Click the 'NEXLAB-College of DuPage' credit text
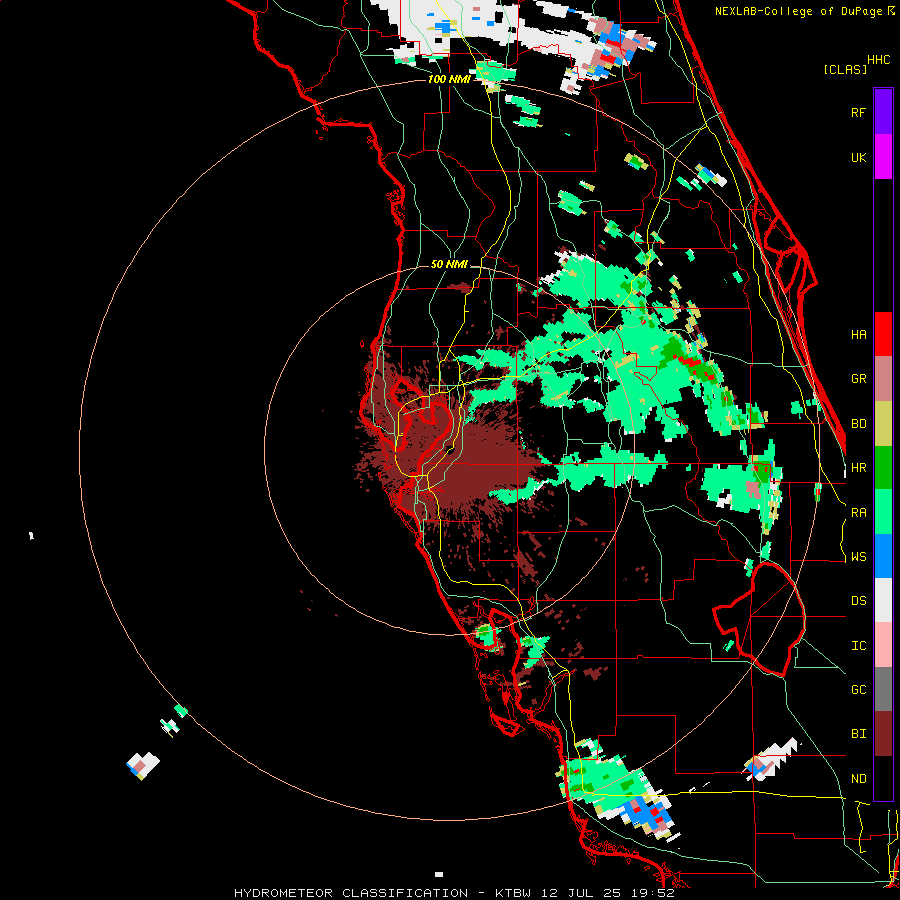 [x=799, y=11]
